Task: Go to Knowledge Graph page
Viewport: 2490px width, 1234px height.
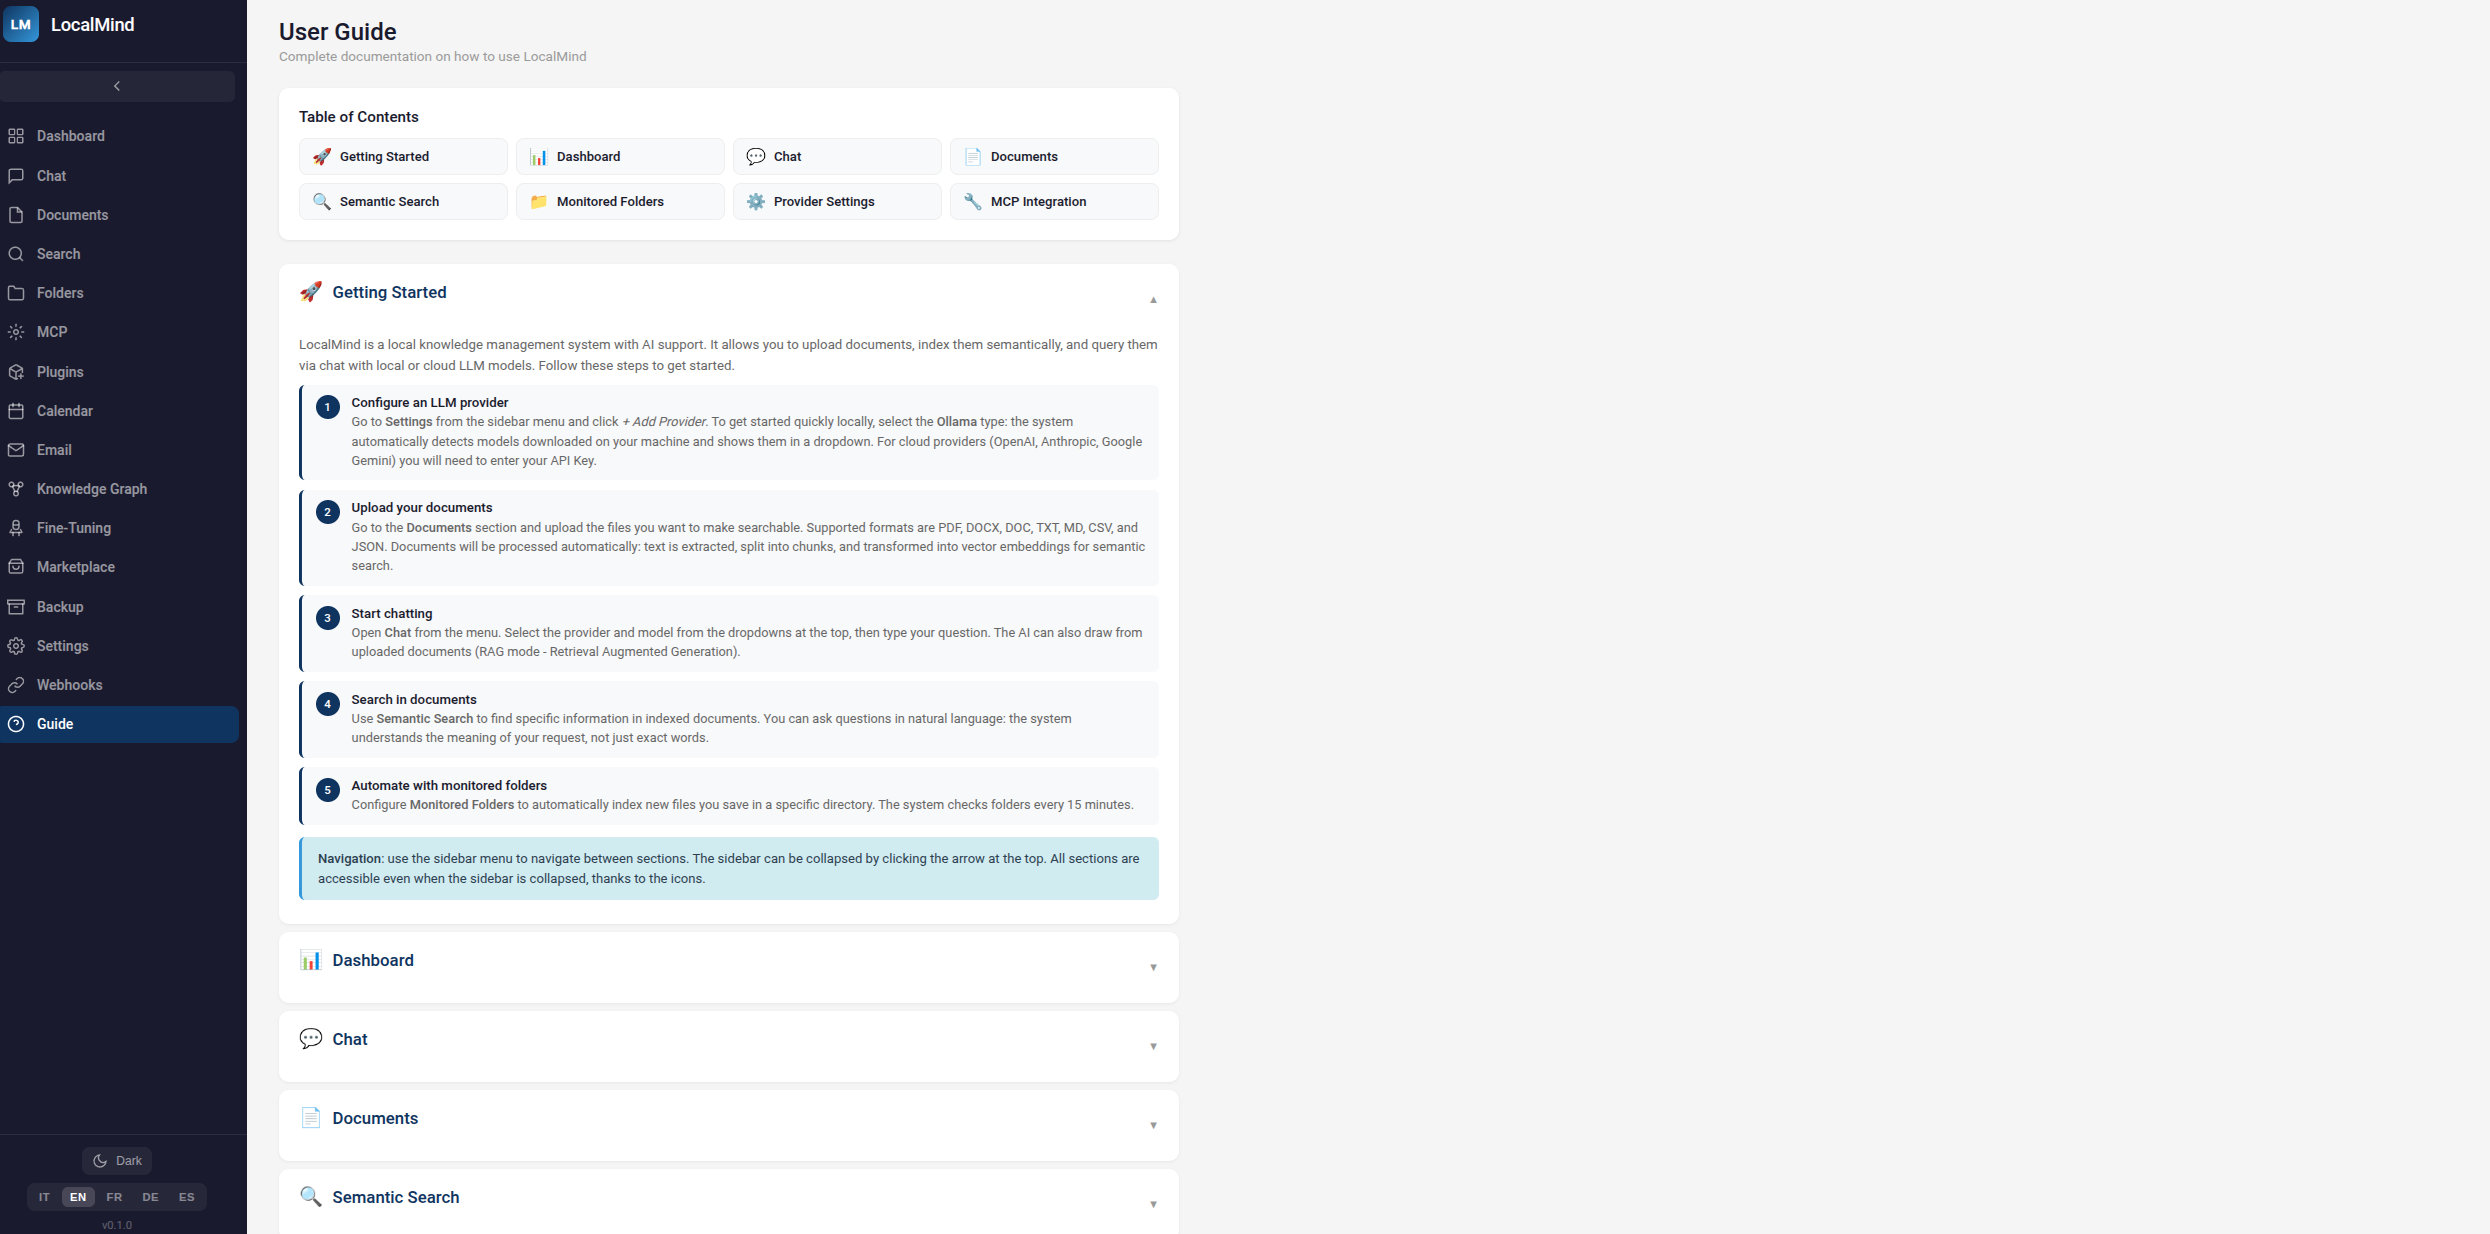Action: tap(119, 489)
